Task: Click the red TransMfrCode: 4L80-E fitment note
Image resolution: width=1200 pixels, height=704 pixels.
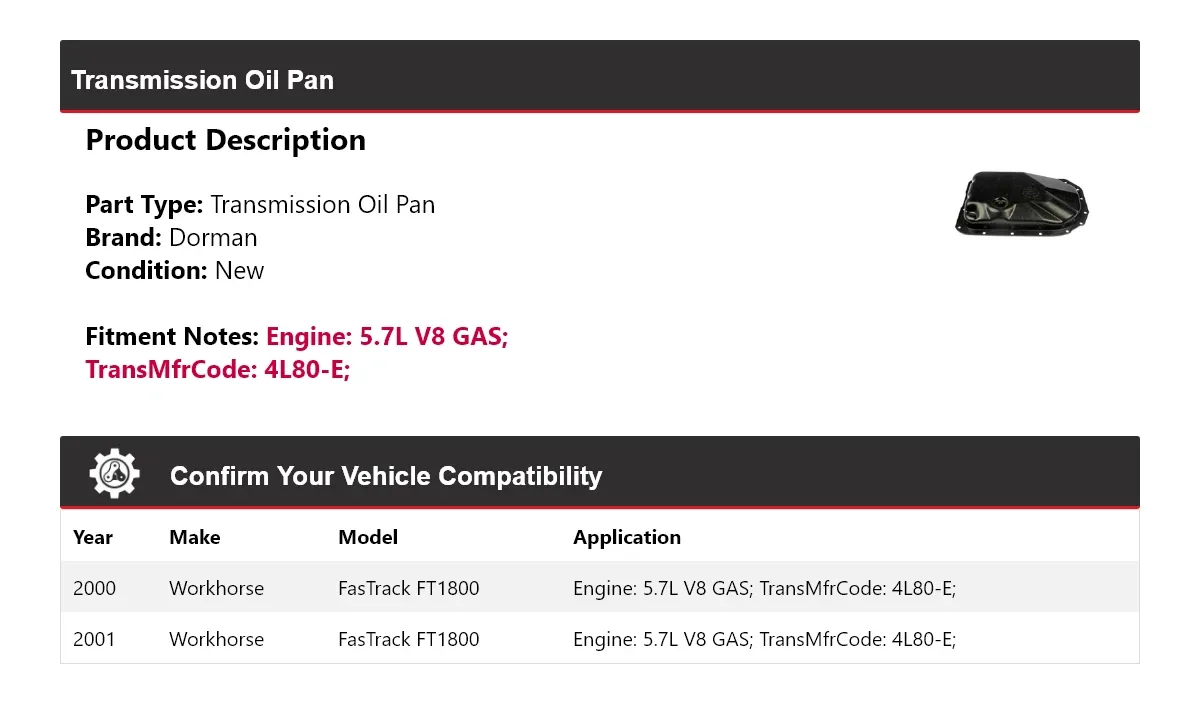Action: 218,370
